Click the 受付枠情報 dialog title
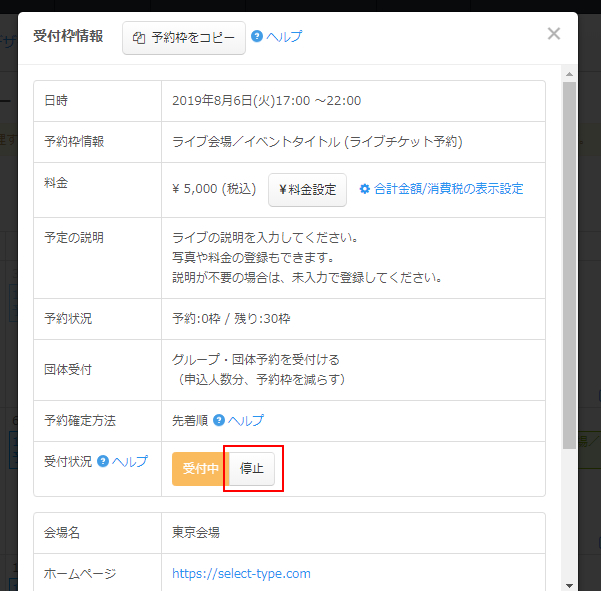The image size is (601, 591). (68, 37)
